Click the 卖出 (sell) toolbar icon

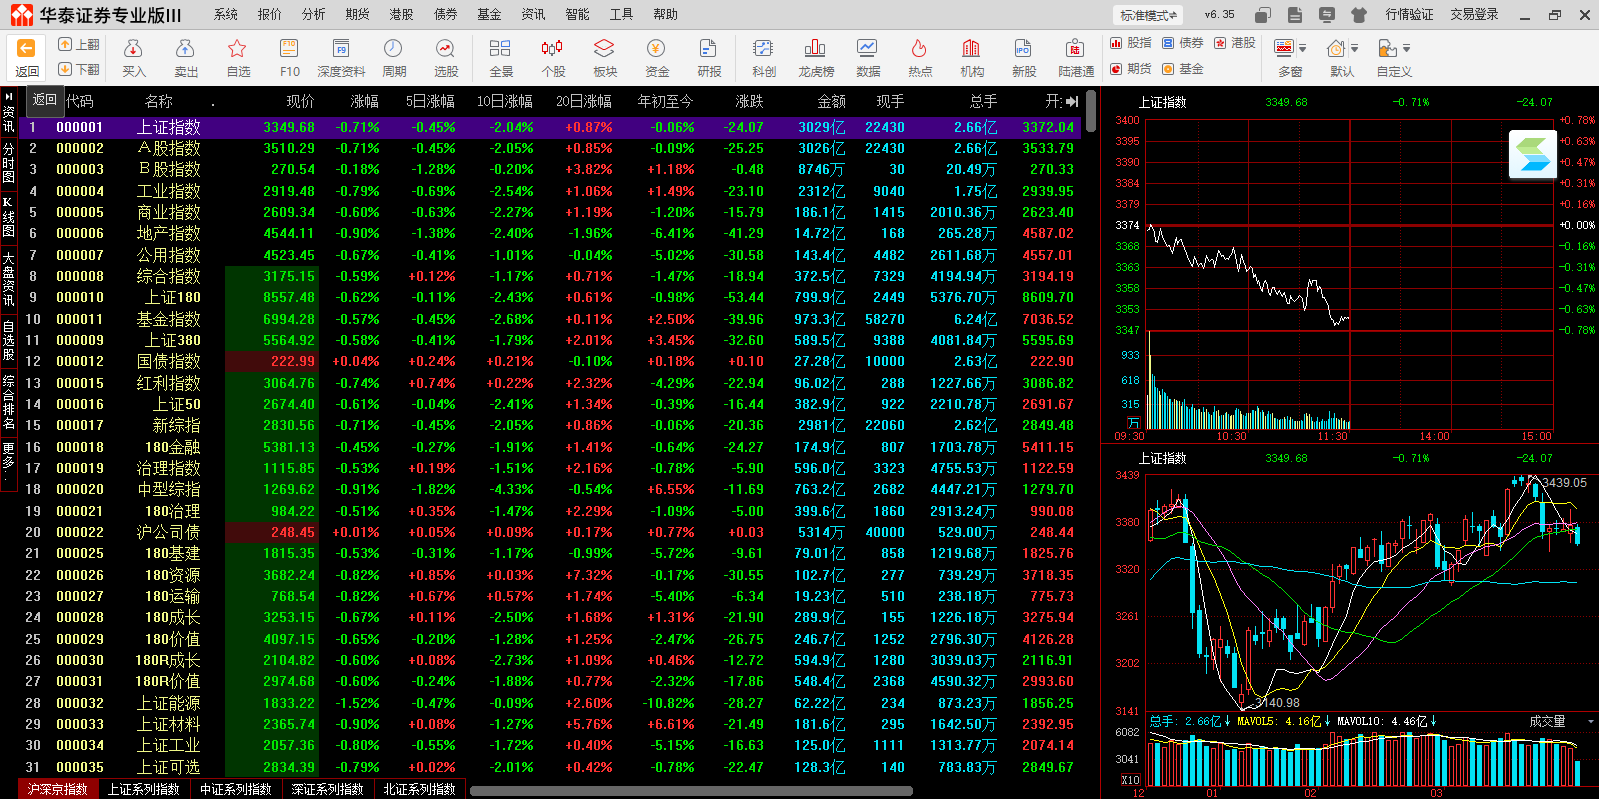click(x=185, y=57)
